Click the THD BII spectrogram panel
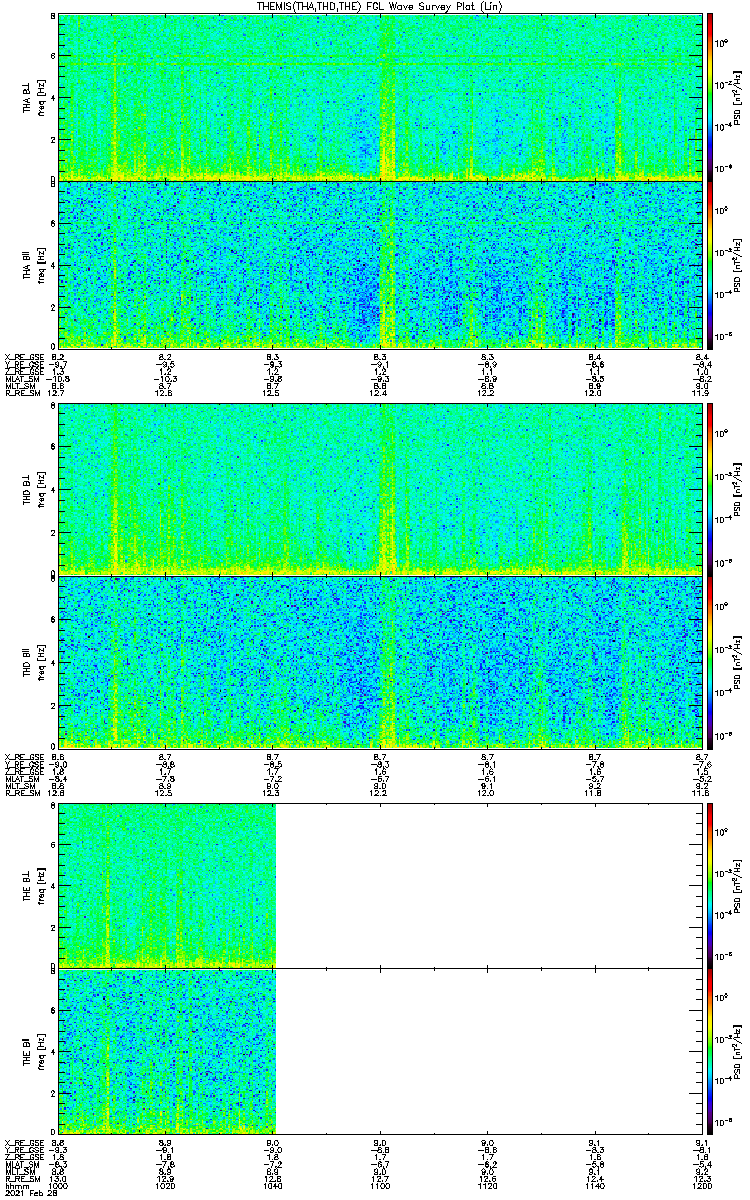 (380, 661)
